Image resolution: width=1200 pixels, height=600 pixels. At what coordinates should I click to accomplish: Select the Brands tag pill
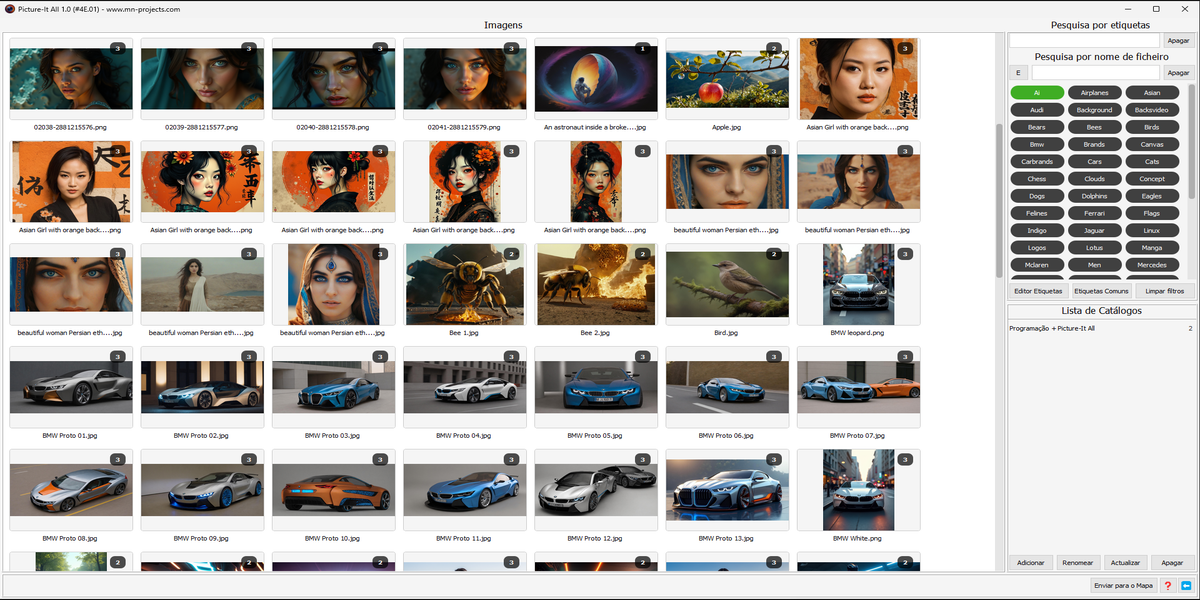(1095, 144)
